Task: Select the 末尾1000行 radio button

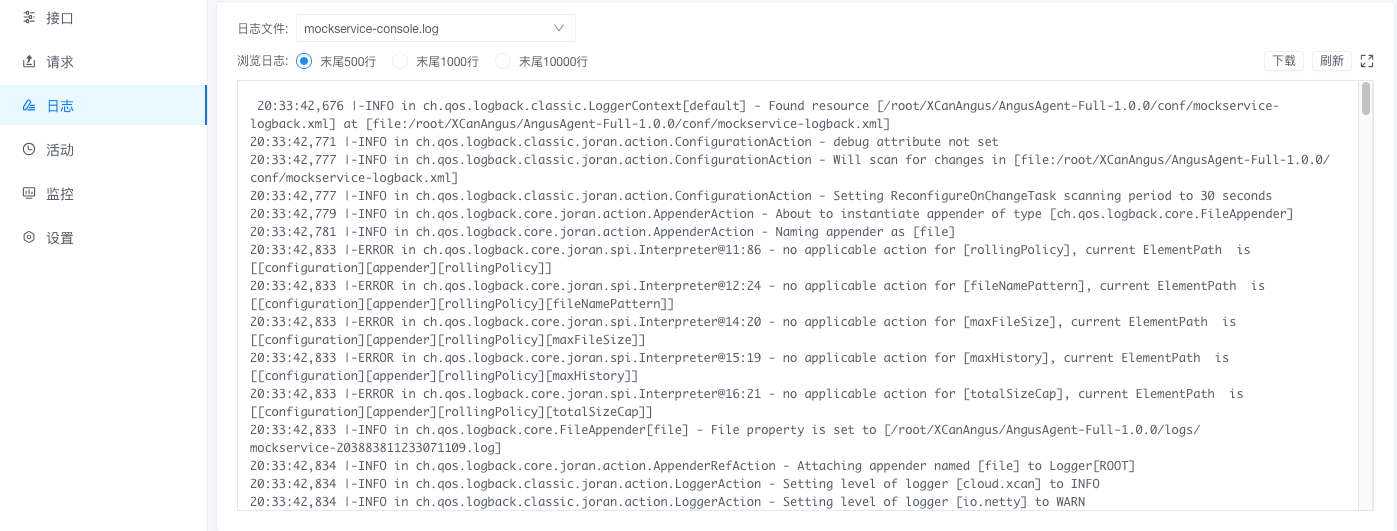Action: point(400,61)
